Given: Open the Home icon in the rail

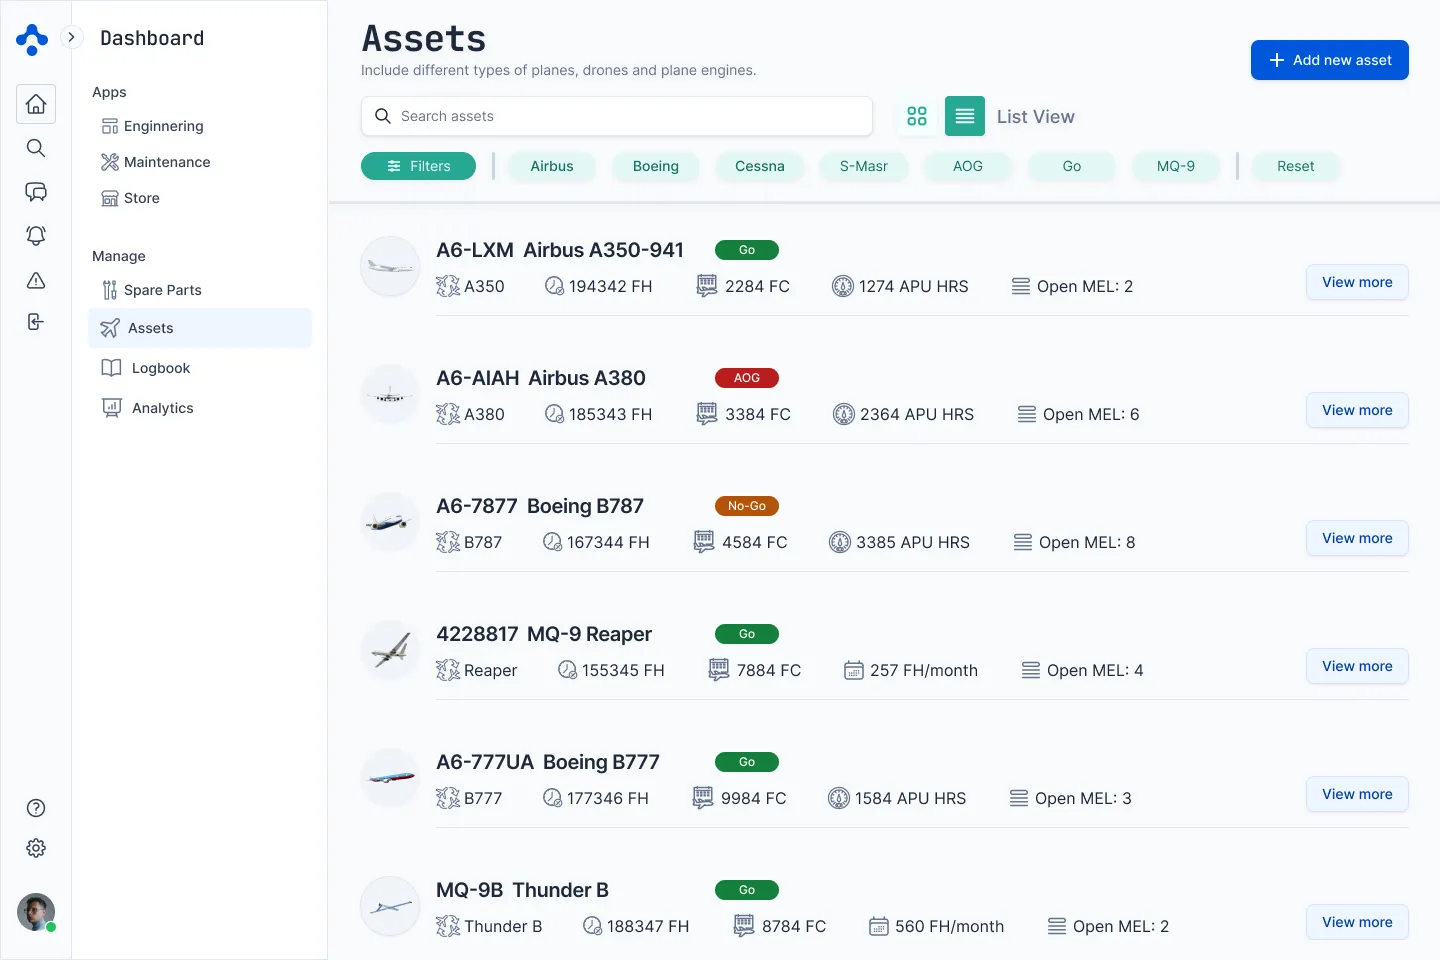Looking at the screenshot, I should pyautogui.click(x=36, y=104).
